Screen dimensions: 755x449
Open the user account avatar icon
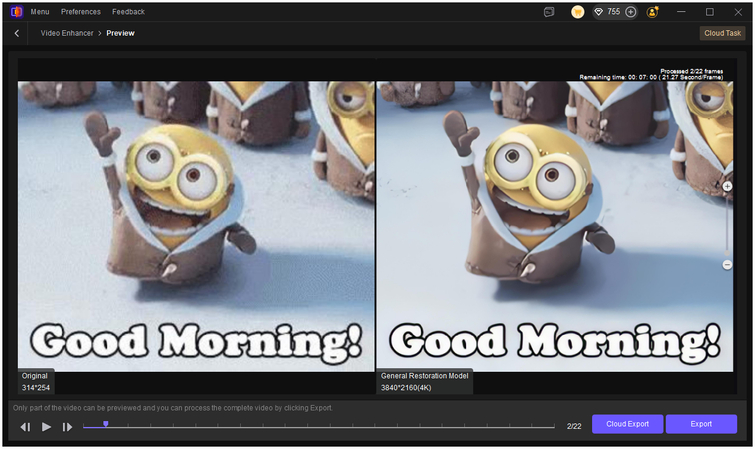[653, 12]
